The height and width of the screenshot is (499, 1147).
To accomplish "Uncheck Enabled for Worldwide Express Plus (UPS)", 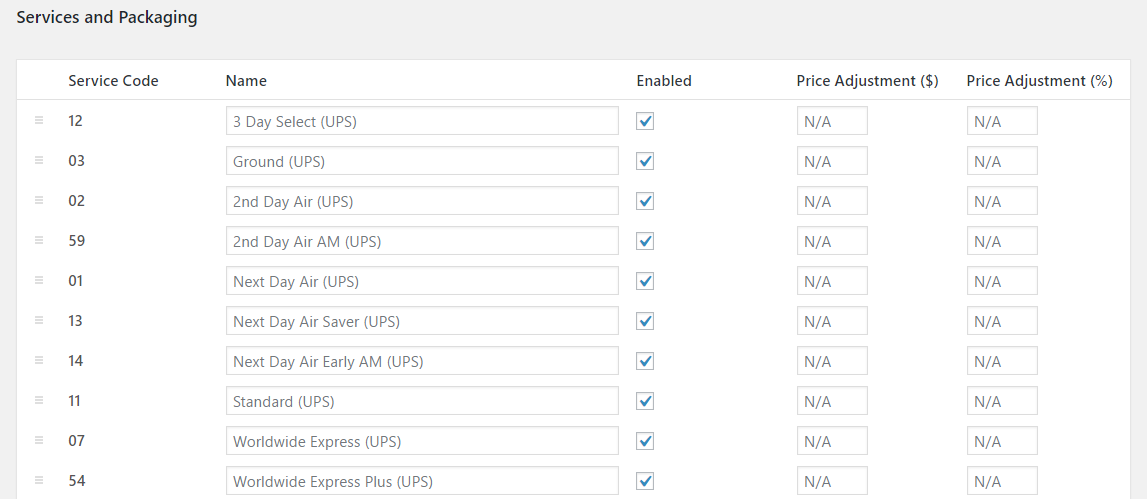I will 645,481.
